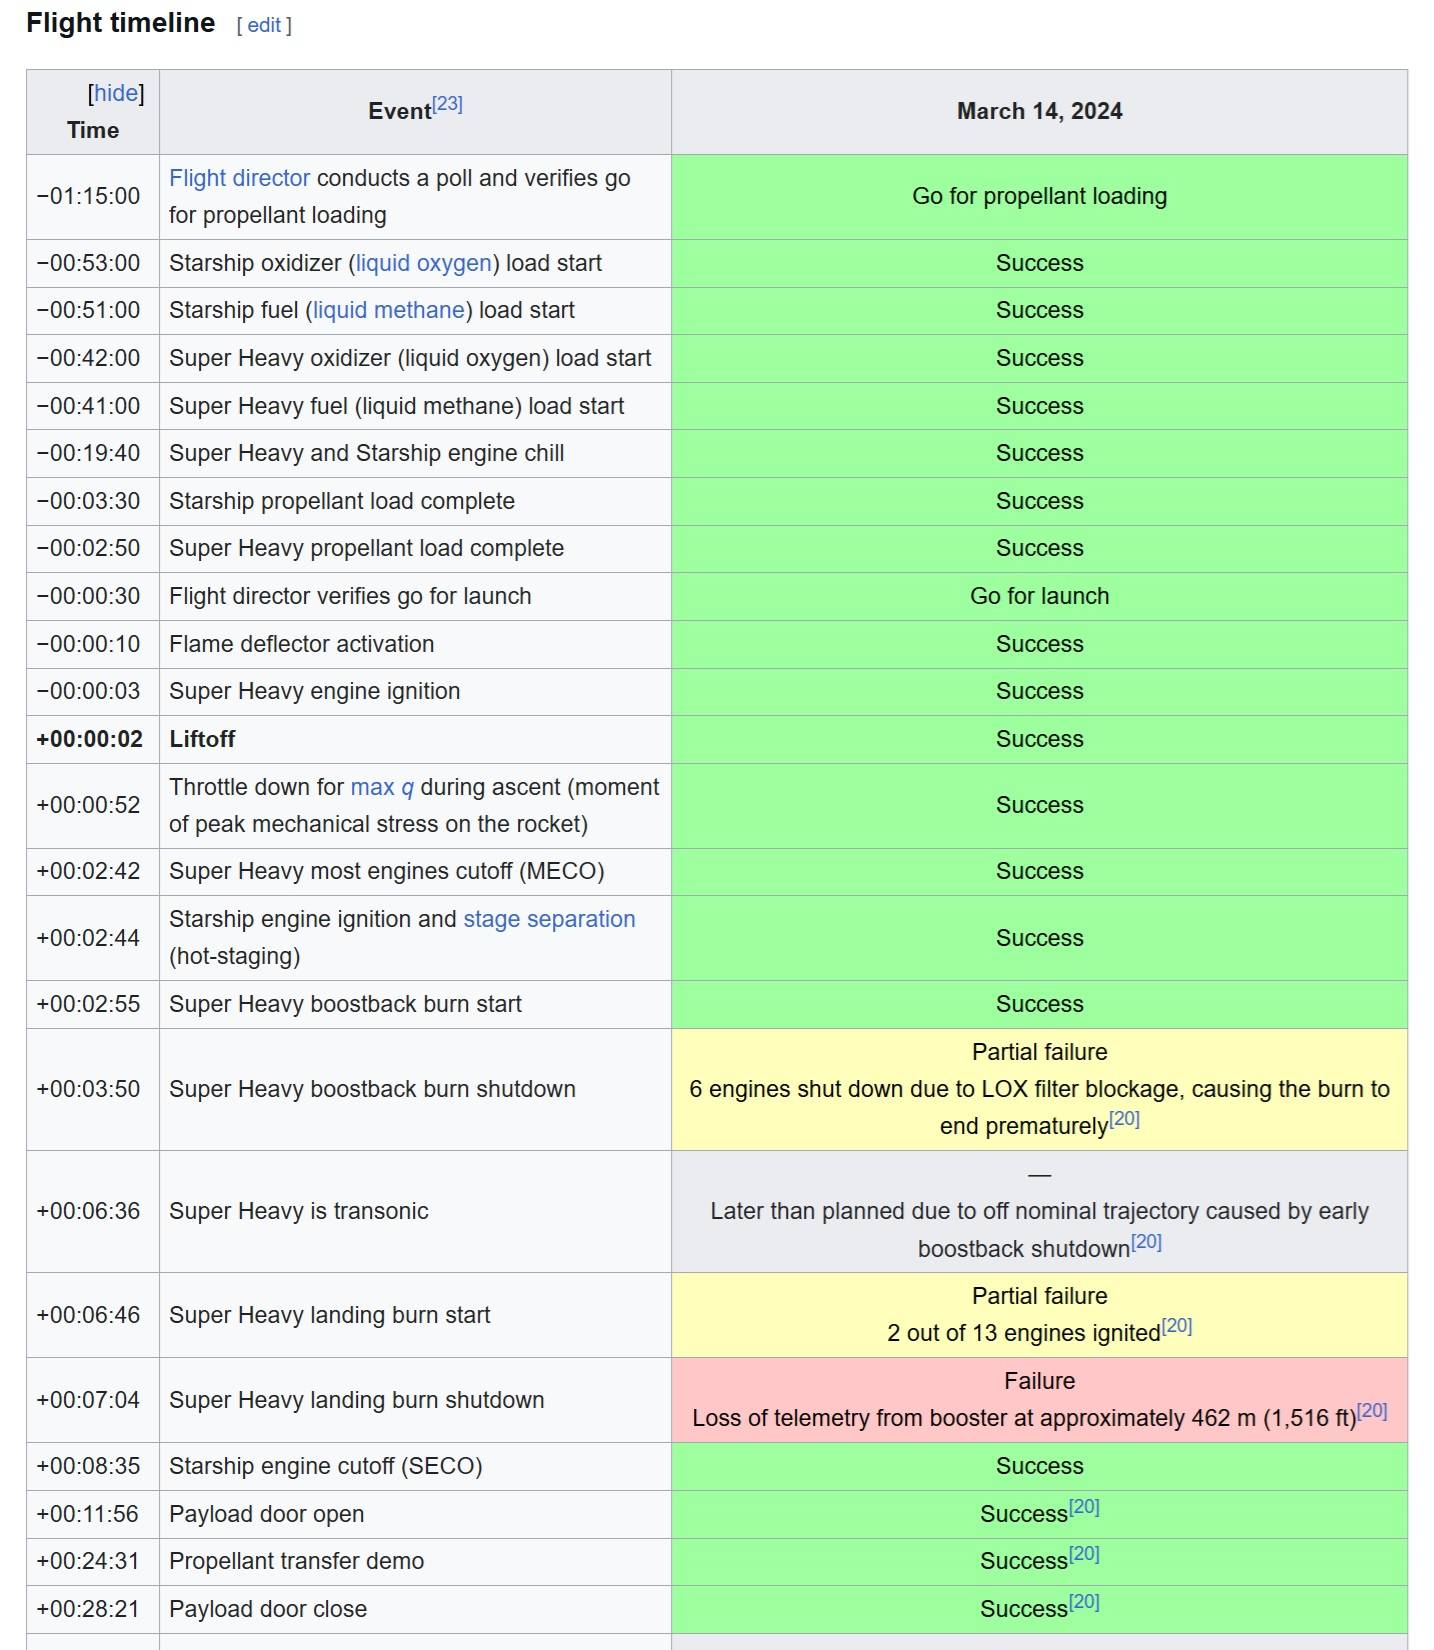Click the 'Go for launch' status cell
The image size is (1434, 1650).
[x=1039, y=596]
